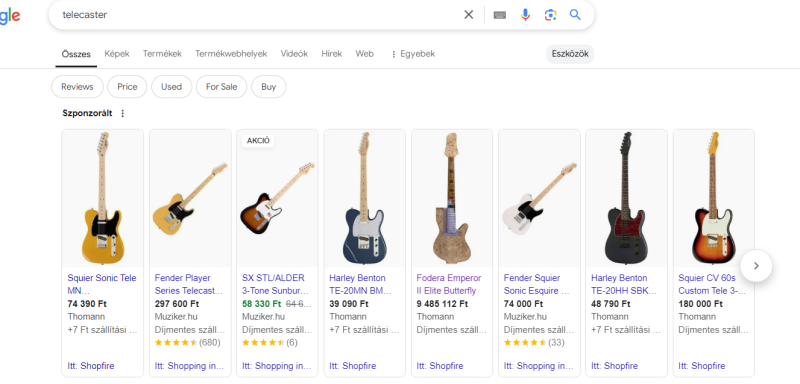This screenshot has height=384, width=800.
Task: Switch to the Videók tab
Action: coord(294,54)
